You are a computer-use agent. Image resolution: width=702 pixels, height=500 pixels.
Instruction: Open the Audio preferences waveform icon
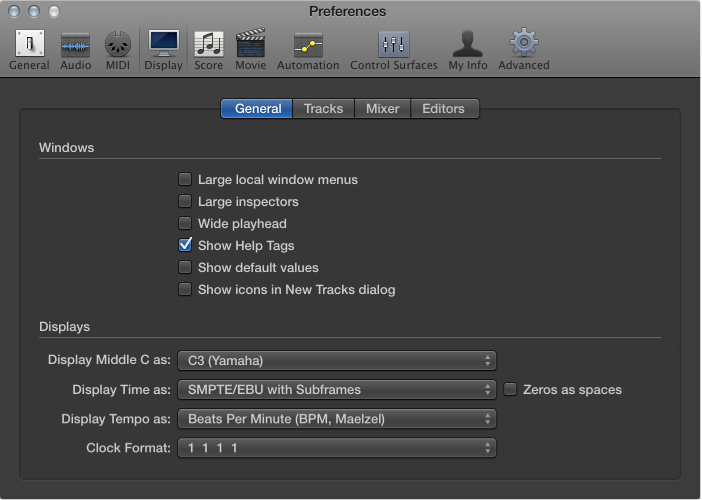[75, 45]
